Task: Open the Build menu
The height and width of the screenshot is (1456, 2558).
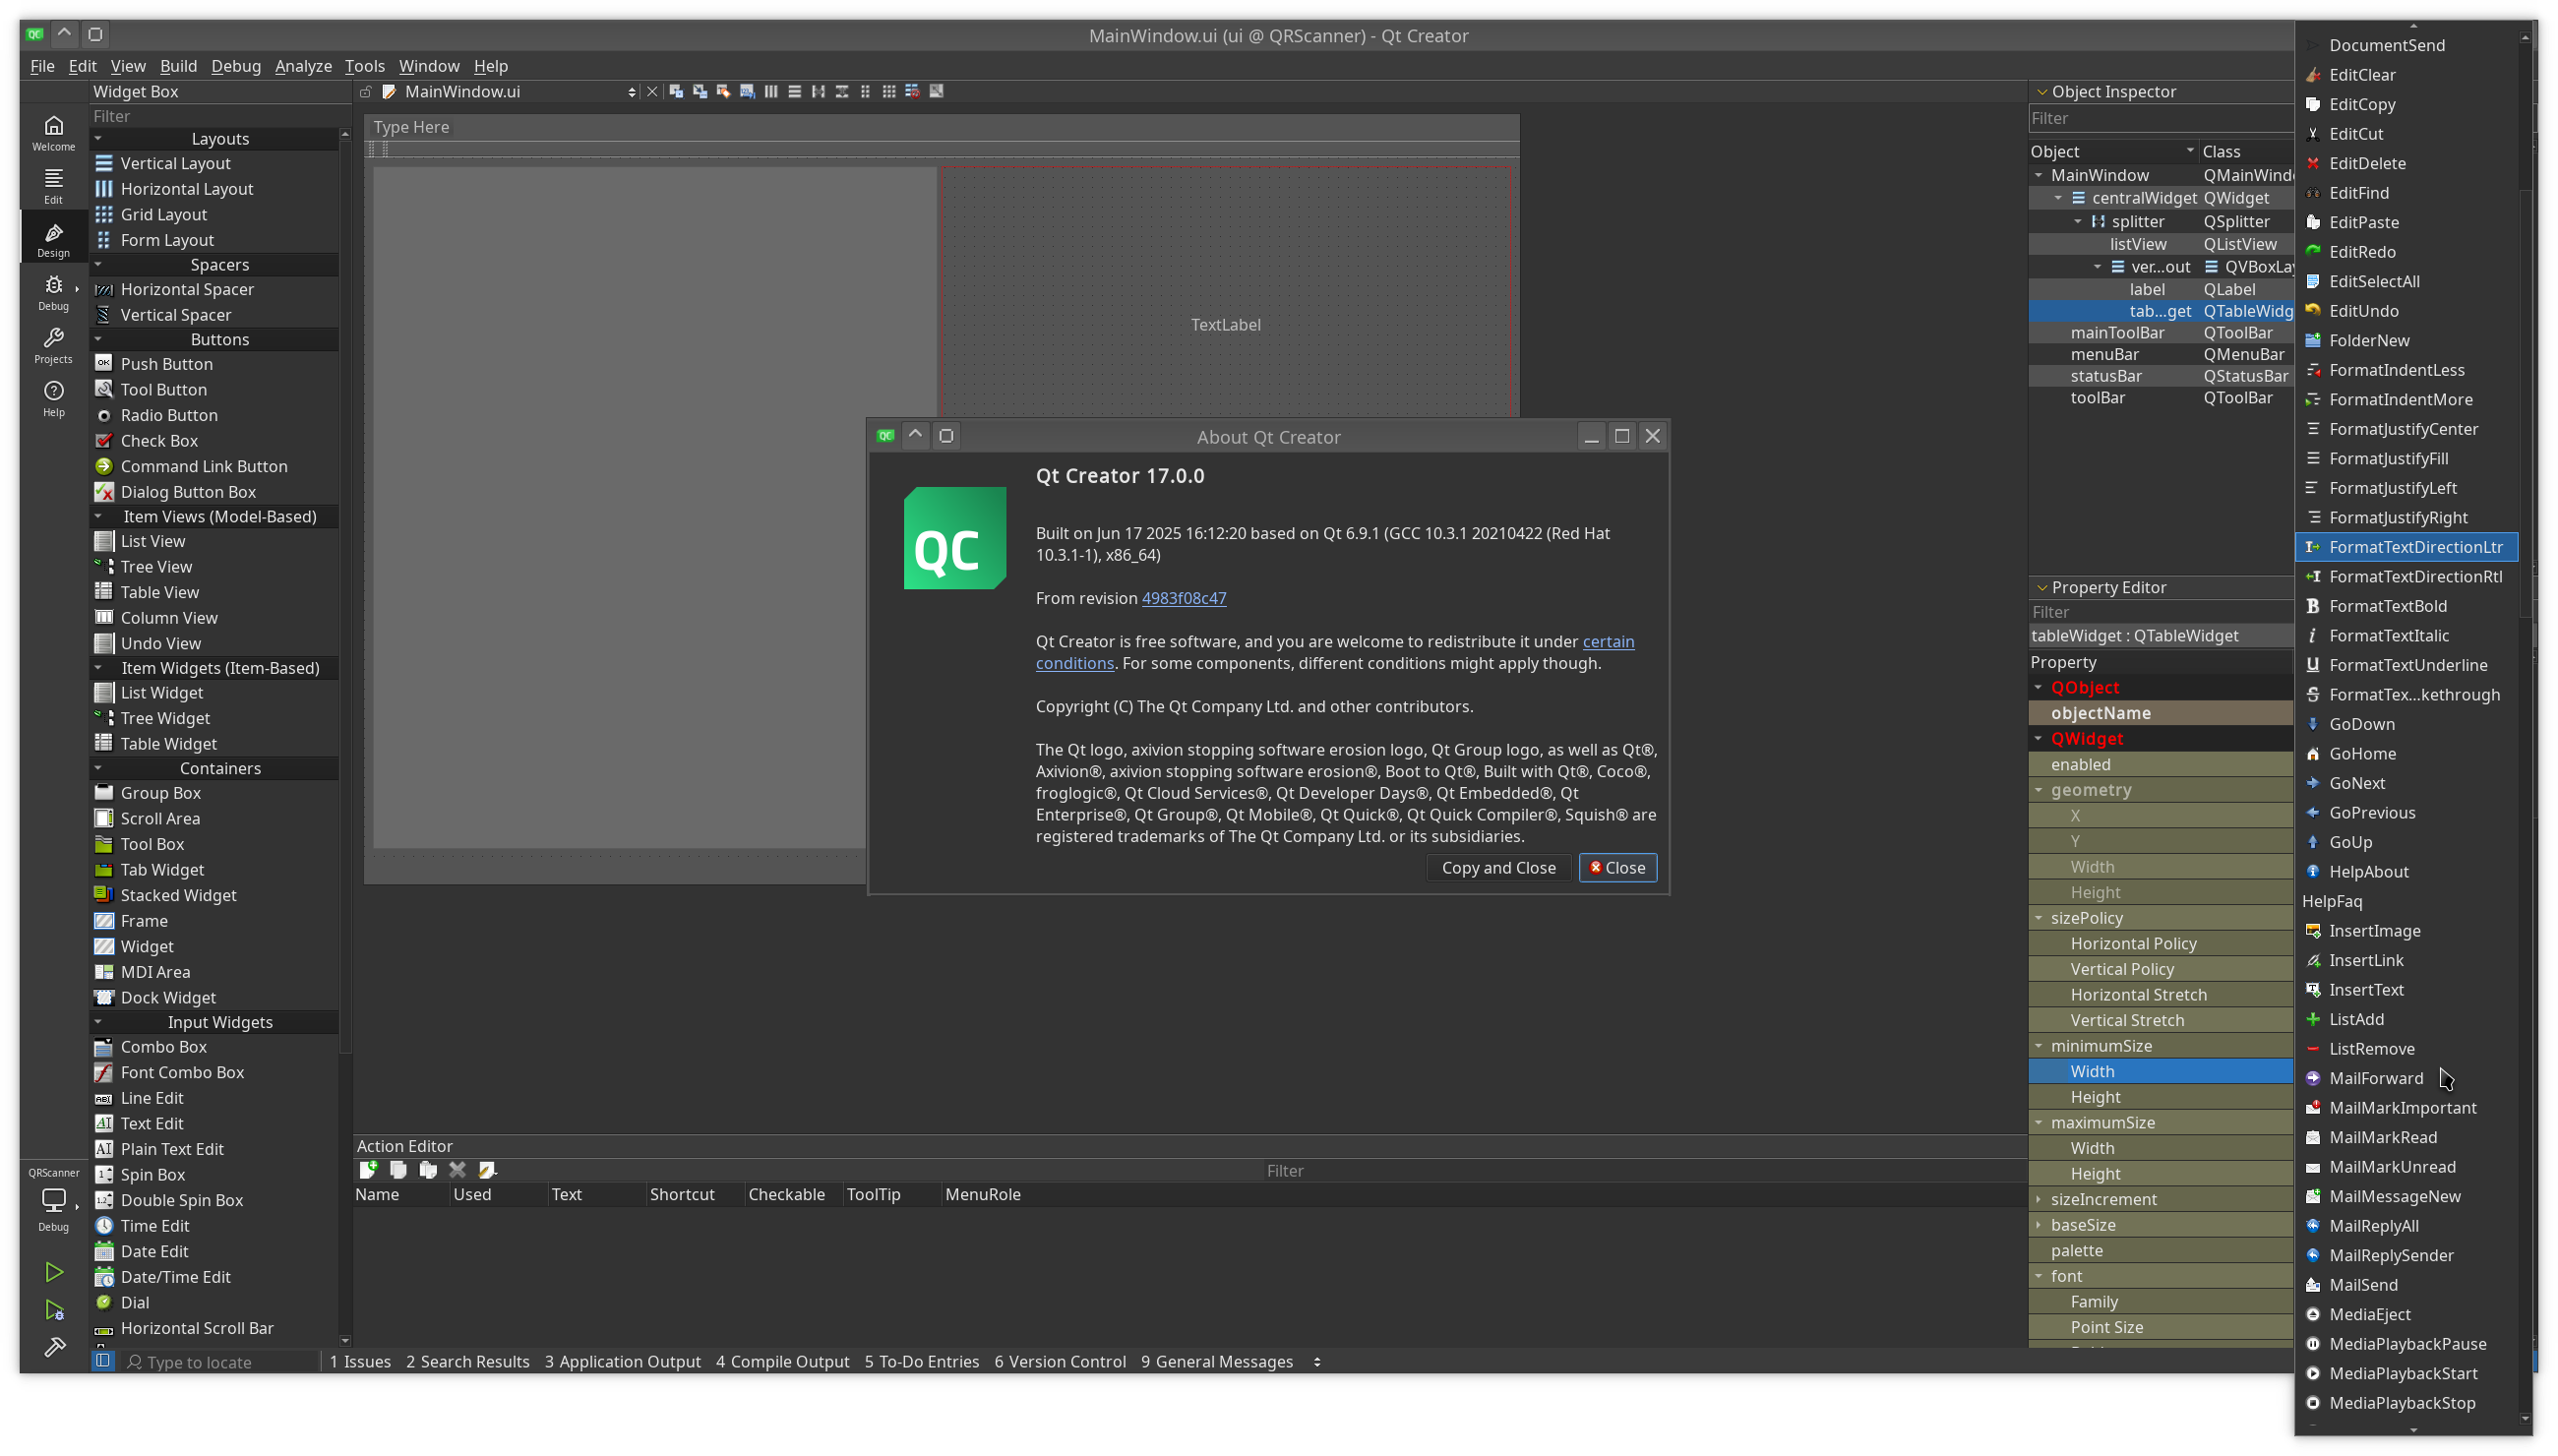Action: coord(178,66)
